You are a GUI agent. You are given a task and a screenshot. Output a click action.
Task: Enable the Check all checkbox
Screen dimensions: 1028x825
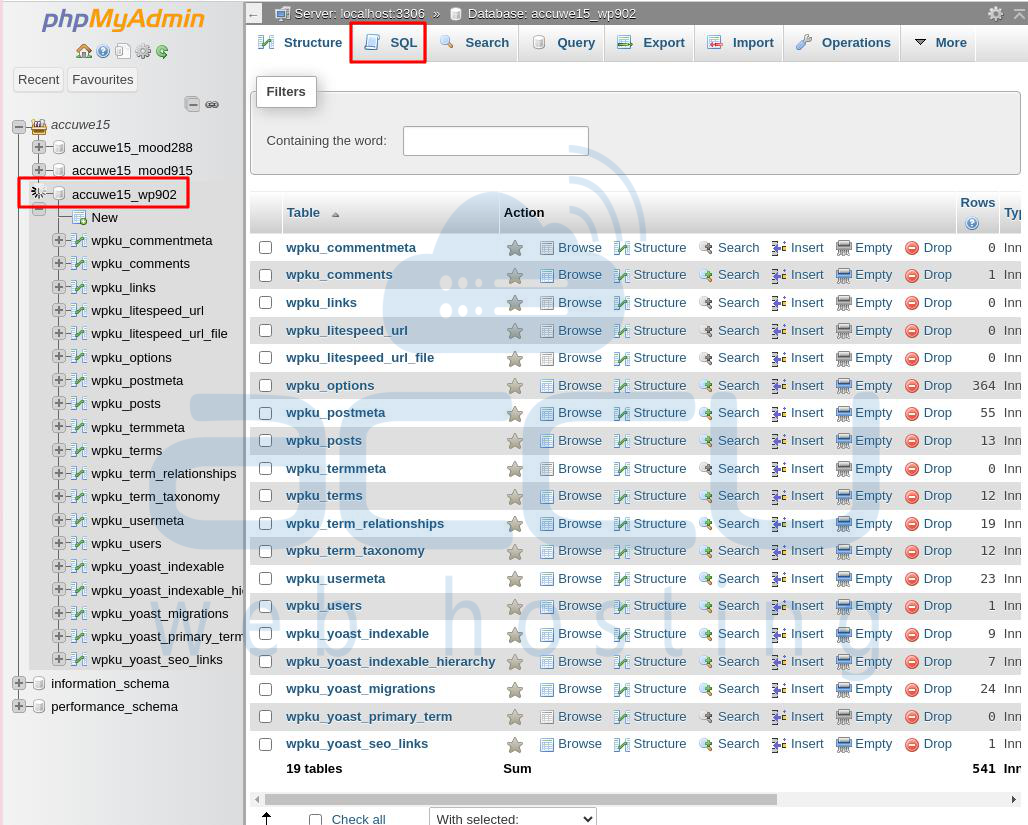click(x=315, y=820)
